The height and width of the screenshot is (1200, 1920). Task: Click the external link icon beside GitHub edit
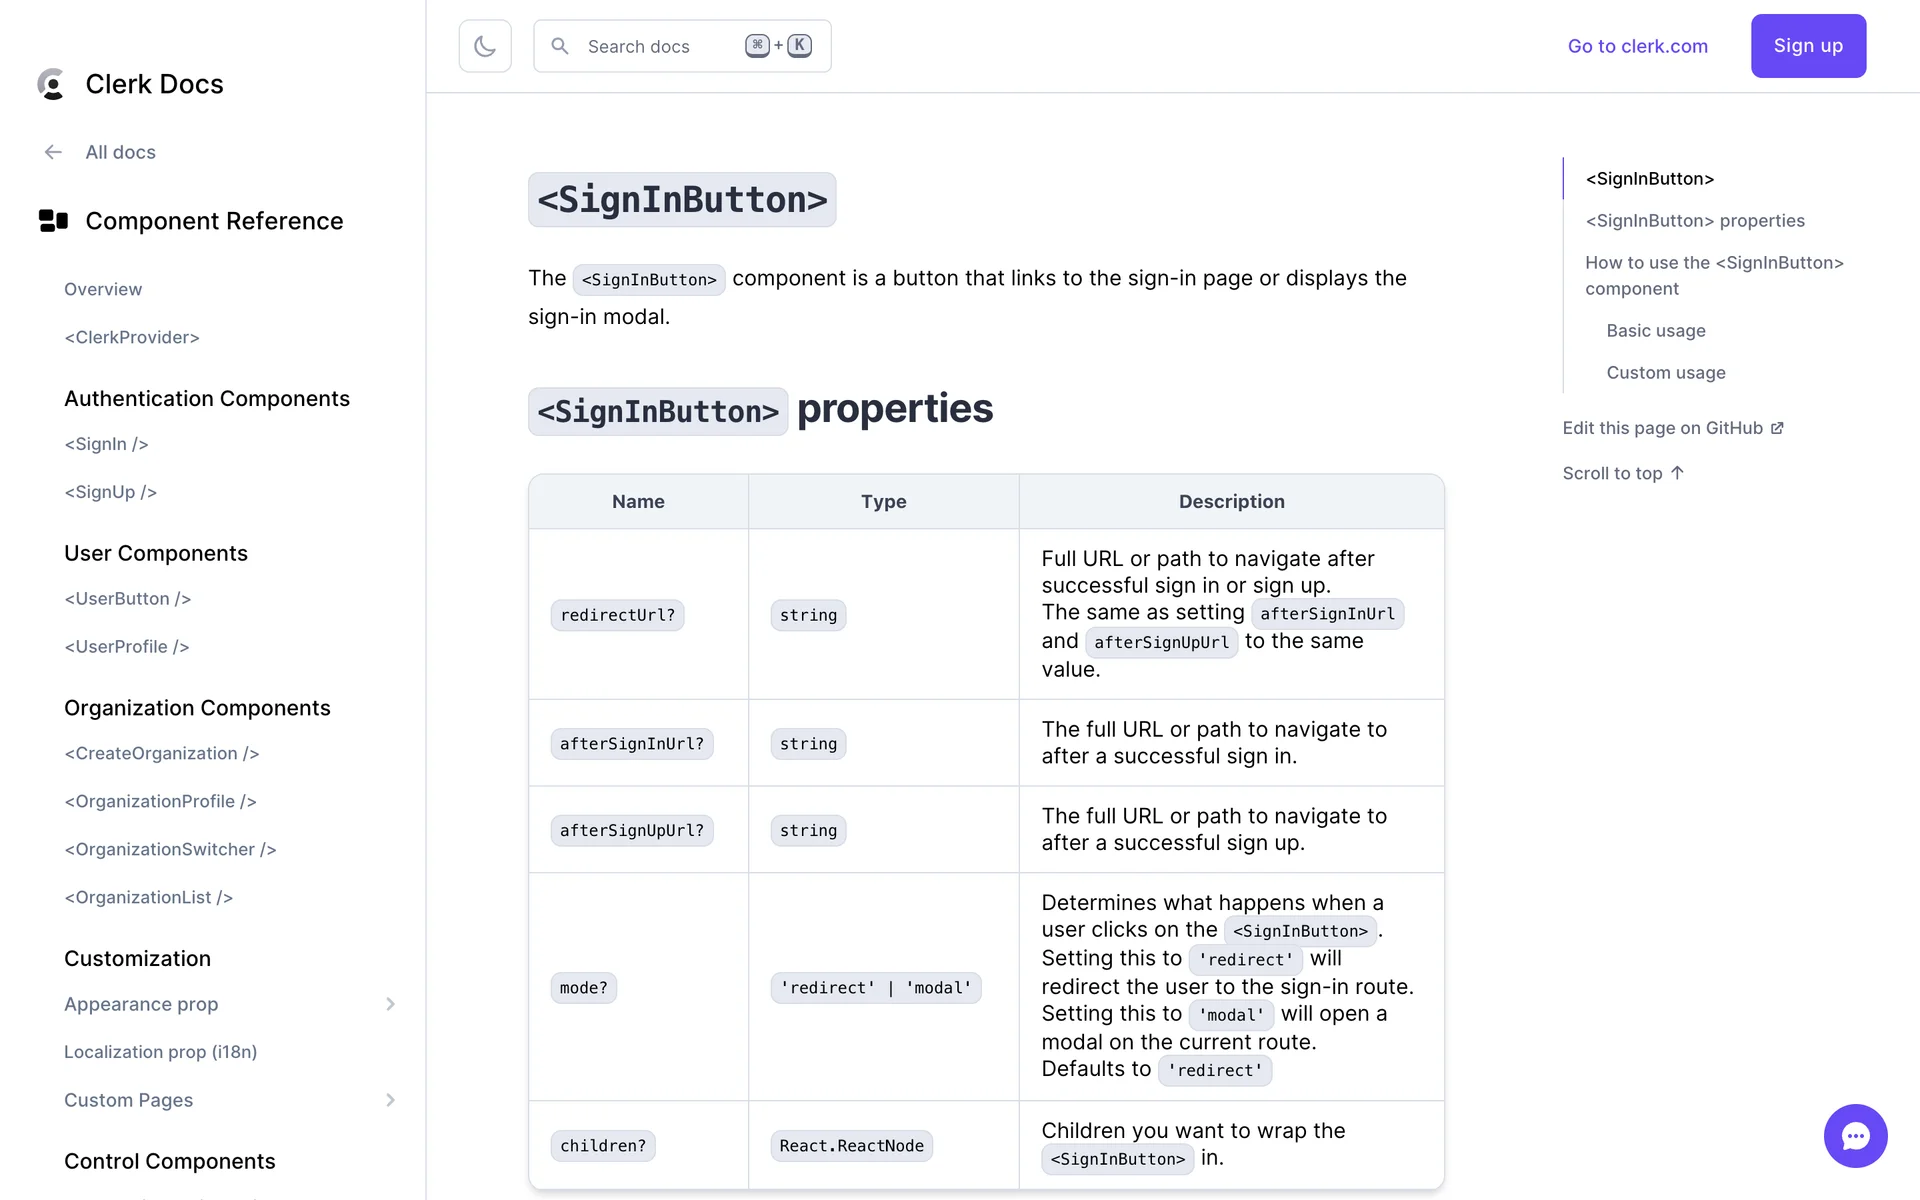[1777, 428]
